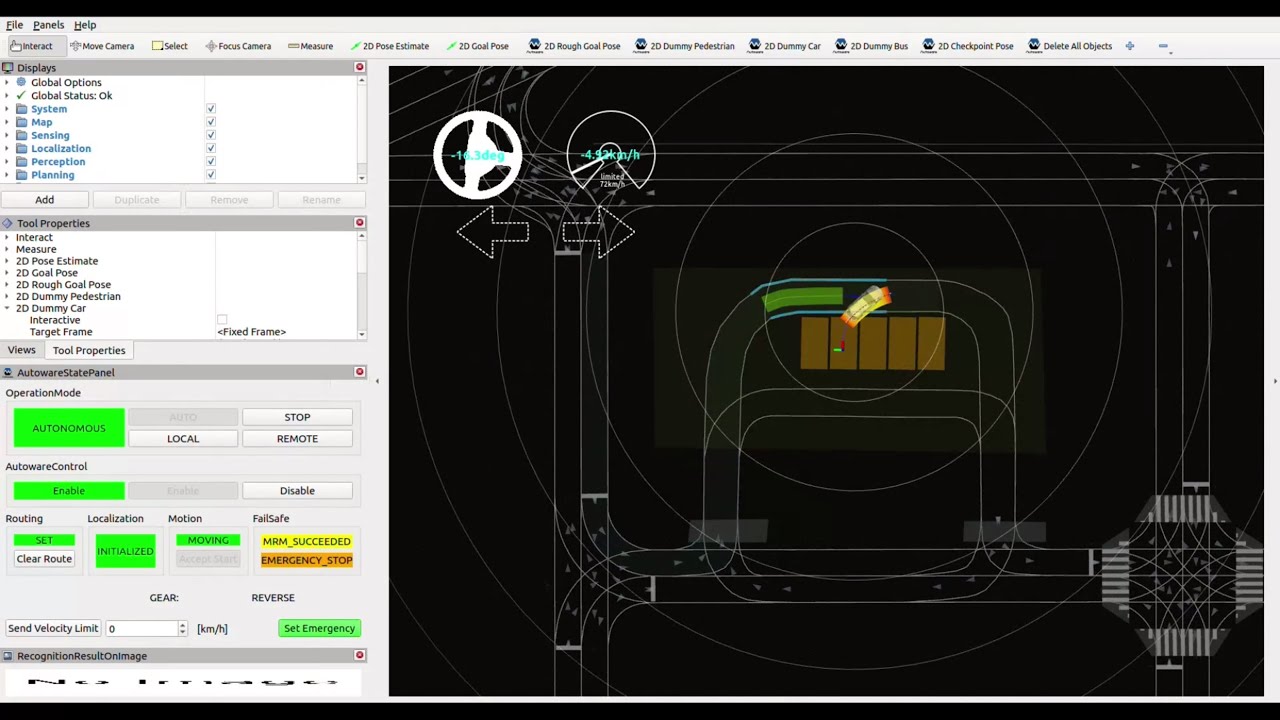This screenshot has height=720, width=1280.
Task: Select the 2D Goal Pose tool
Action: [x=477, y=46]
